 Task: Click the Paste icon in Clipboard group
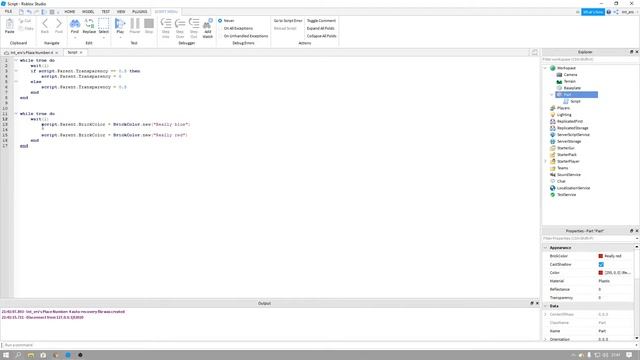tap(9, 24)
